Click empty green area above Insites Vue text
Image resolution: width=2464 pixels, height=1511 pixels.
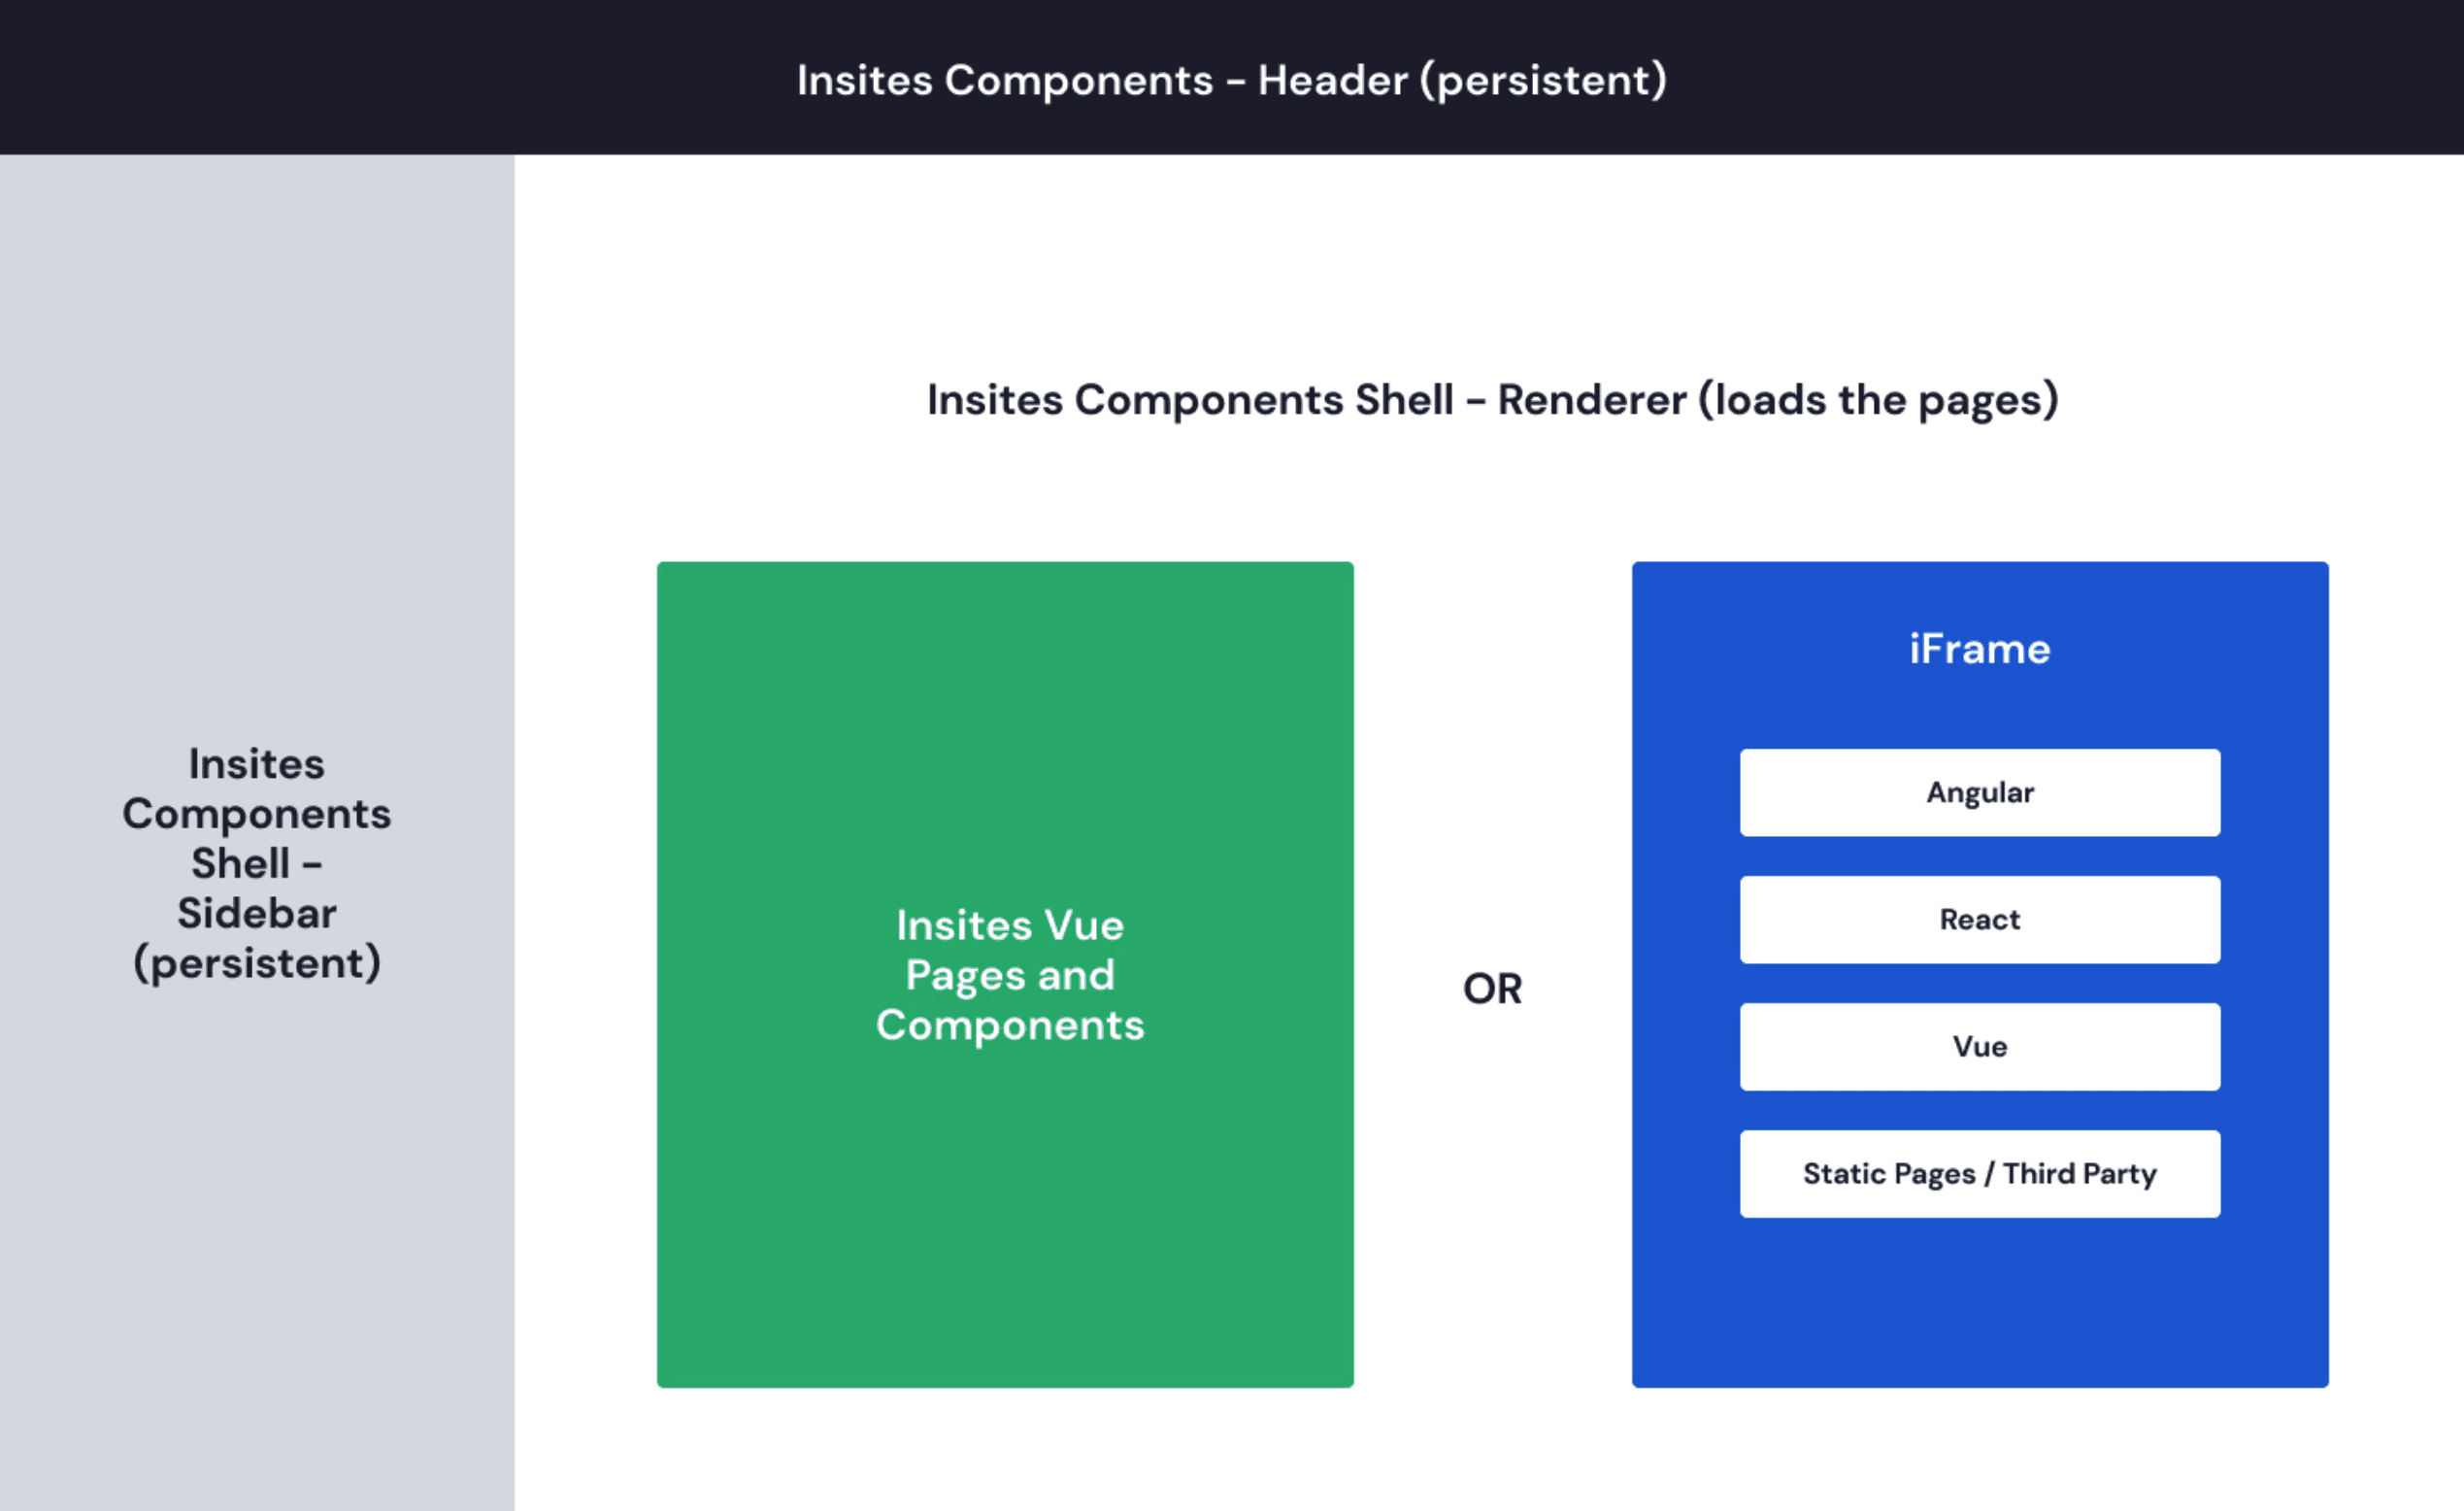click(1005, 730)
